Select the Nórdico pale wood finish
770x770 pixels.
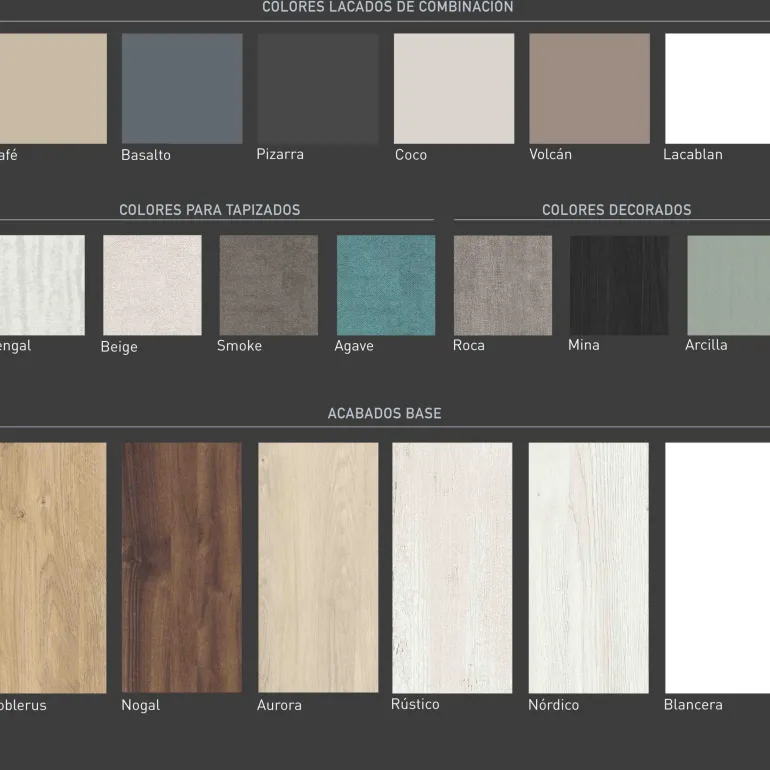coord(588,567)
